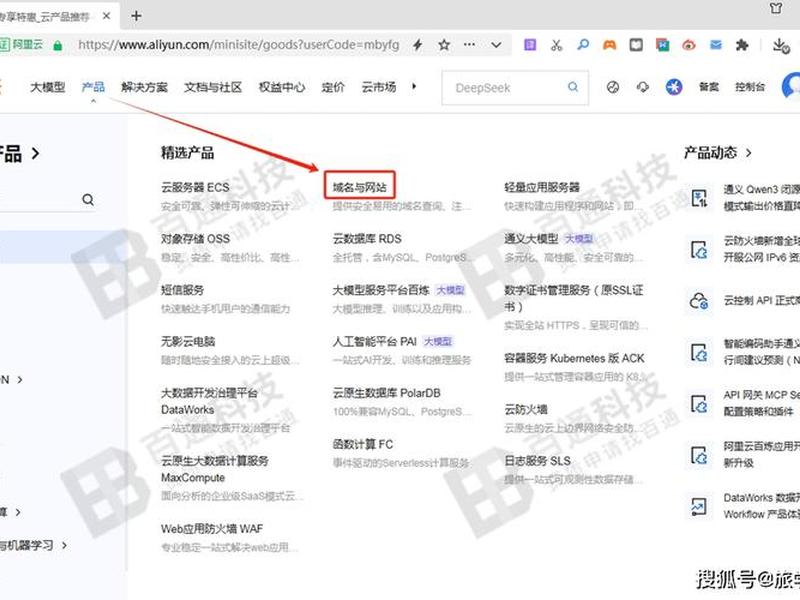Open the three-dots address bar menu
800x600 pixels.
(469, 45)
